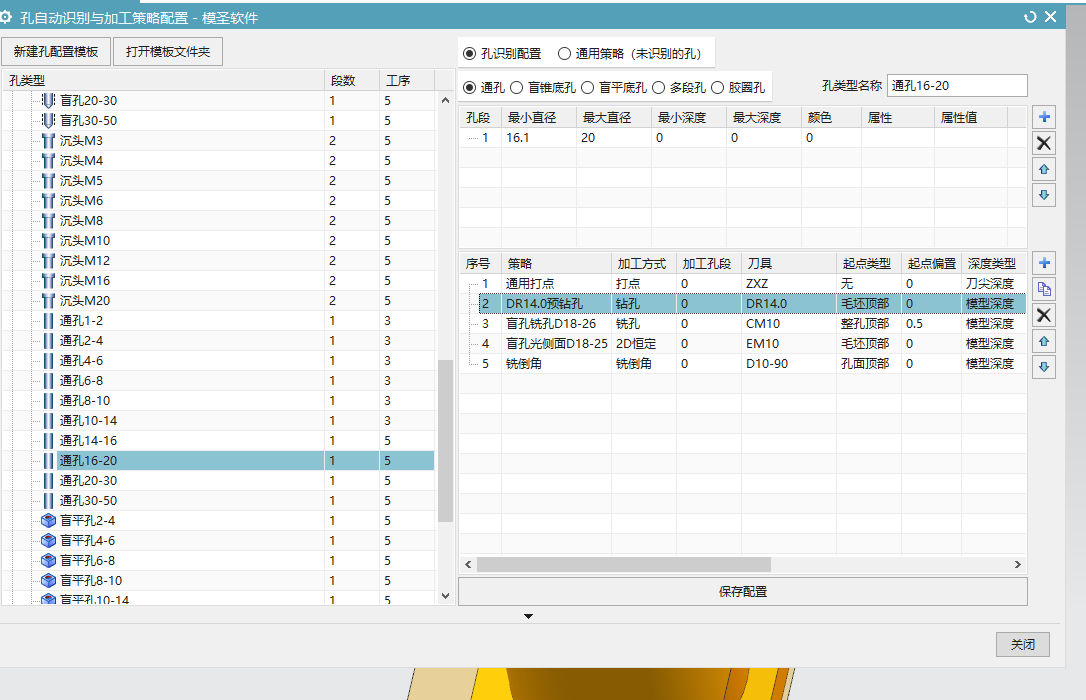Click strategy table scroll right arrow
This screenshot has width=1086, height=700.
[x=1017, y=564]
